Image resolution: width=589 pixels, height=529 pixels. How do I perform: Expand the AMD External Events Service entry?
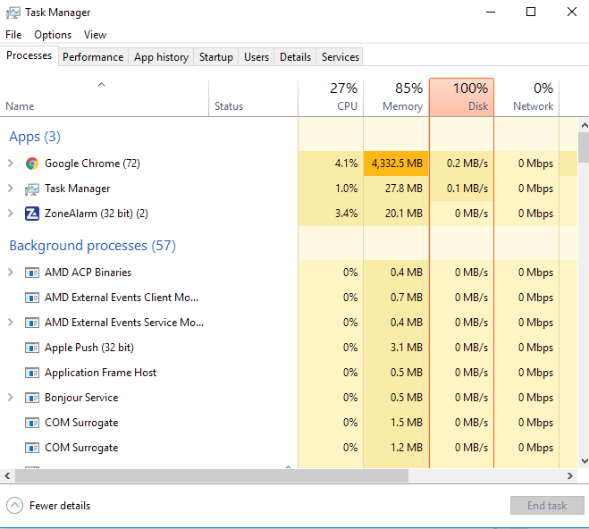coord(11,322)
